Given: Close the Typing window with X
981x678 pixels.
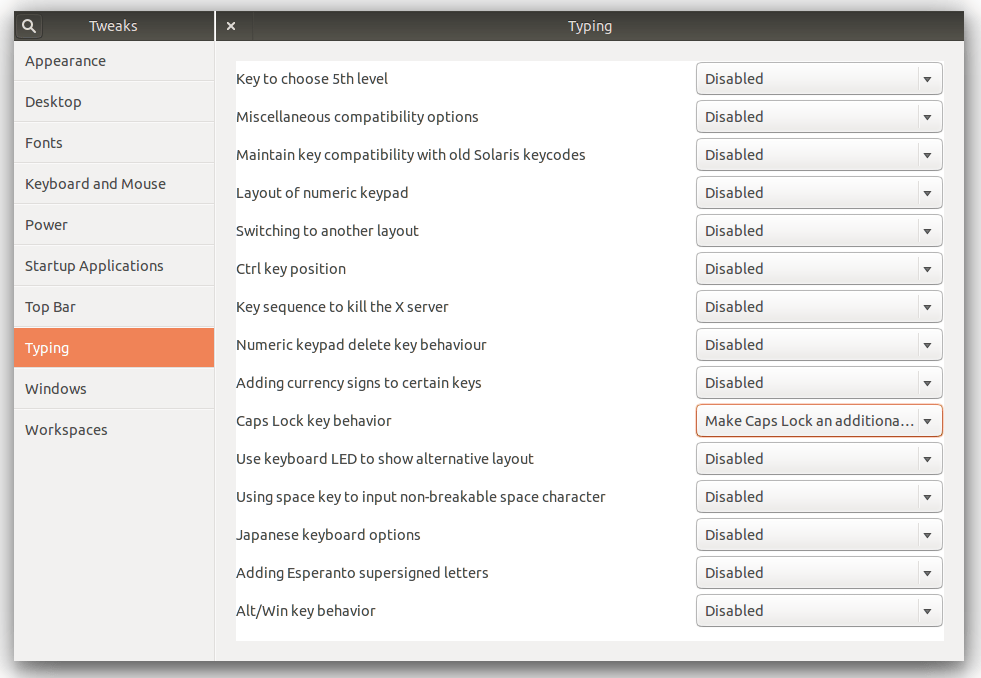Looking at the screenshot, I should click(231, 26).
